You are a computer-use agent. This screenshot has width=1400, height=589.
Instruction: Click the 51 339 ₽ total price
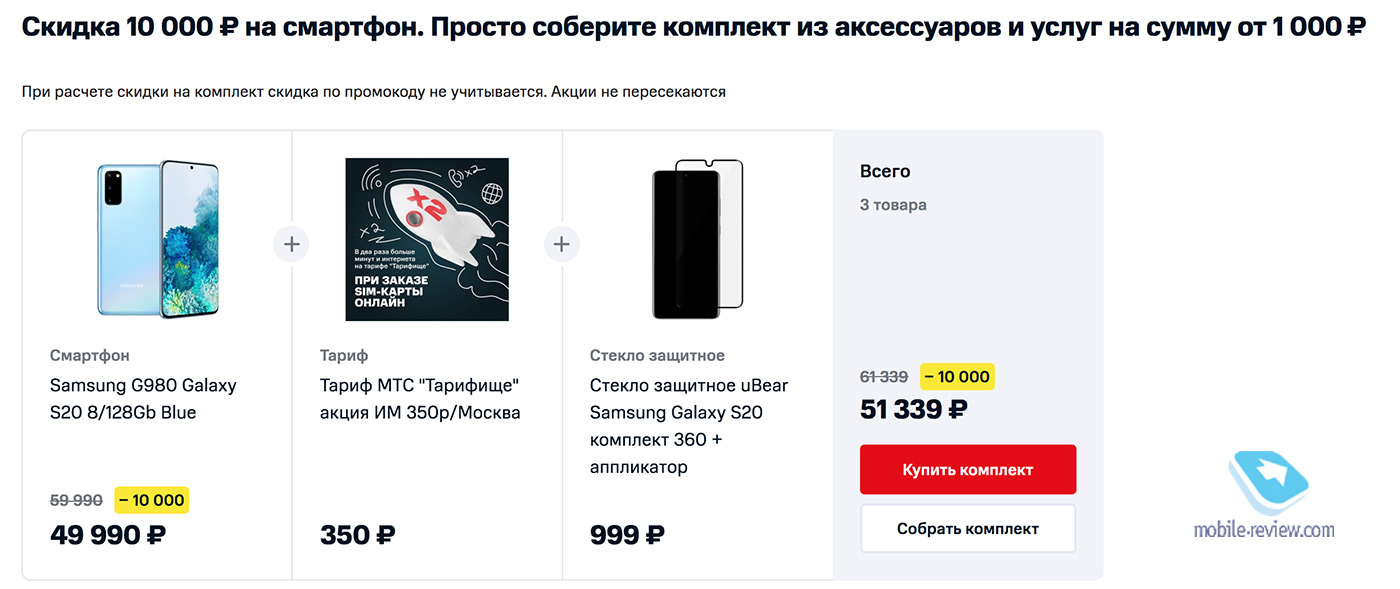pyautogui.click(x=913, y=409)
